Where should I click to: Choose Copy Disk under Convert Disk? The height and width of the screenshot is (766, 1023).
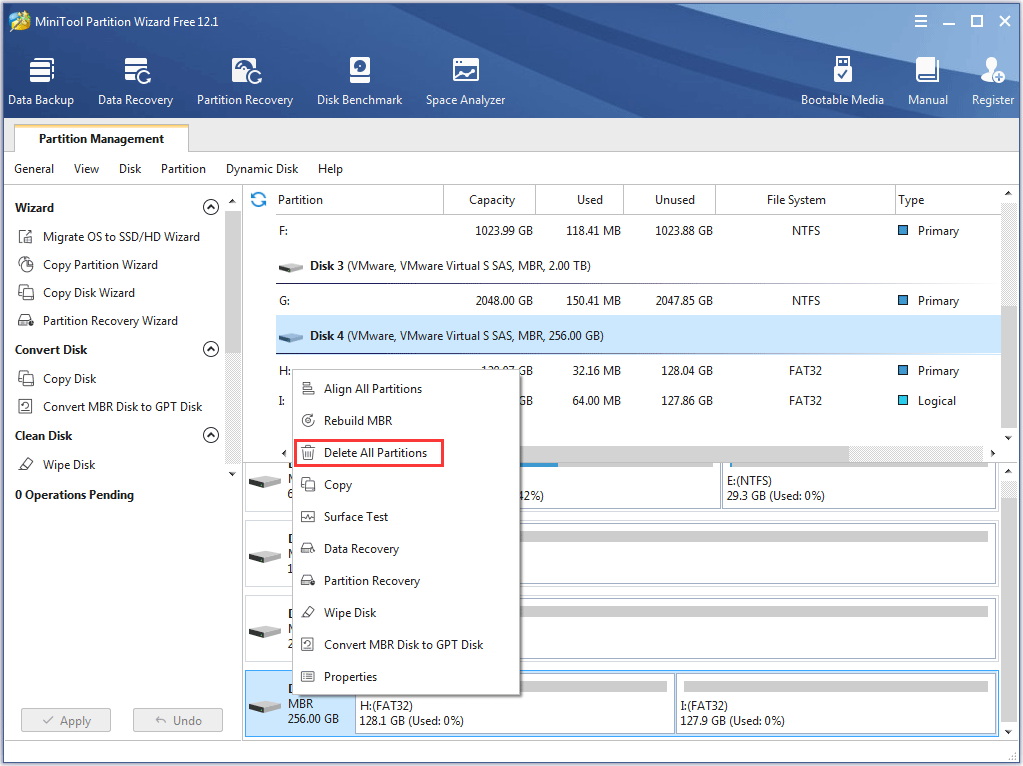tap(69, 379)
